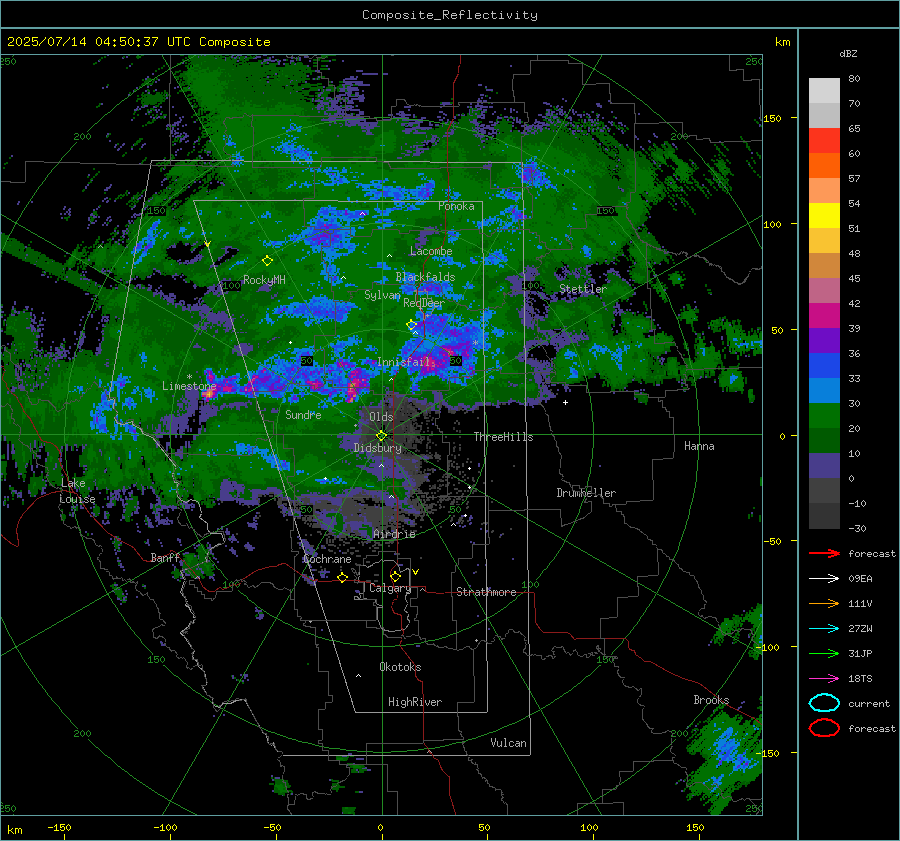Screen dimensions: 900x841
Task: Click the -150 tick on bottom km axis
Action: 59,827
